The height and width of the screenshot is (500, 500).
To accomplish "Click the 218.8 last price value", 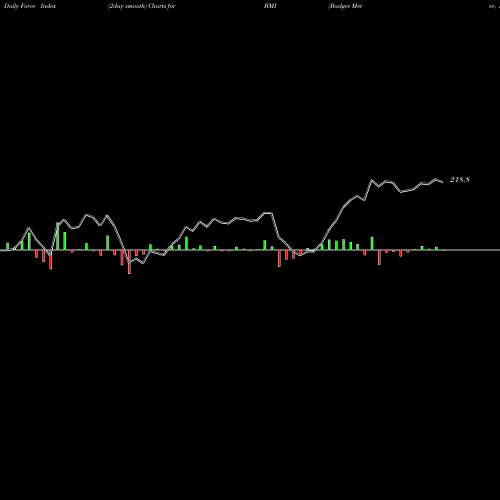I will [x=460, y=180].
